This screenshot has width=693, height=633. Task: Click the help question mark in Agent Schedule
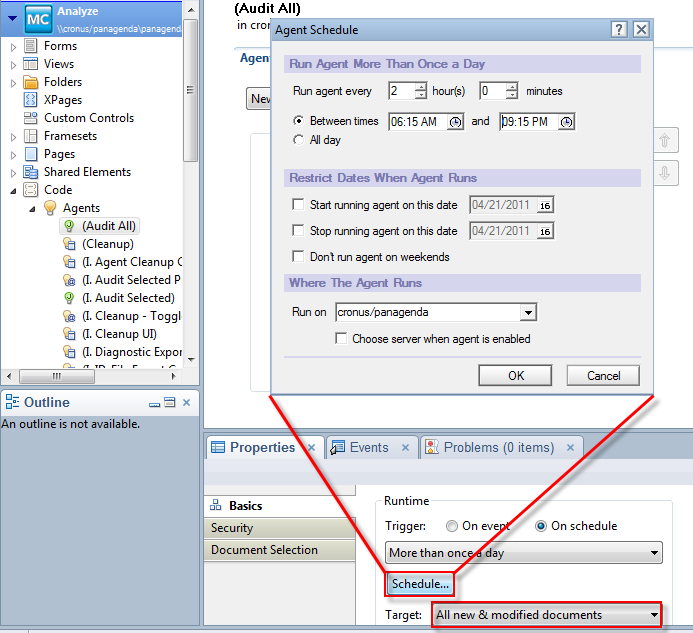620,30
